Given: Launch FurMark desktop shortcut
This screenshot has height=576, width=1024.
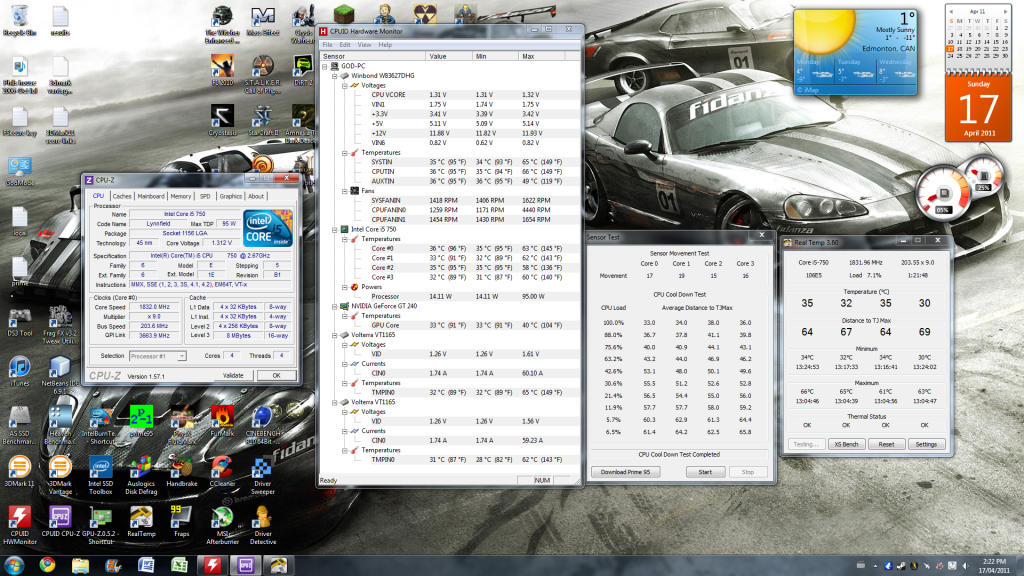Looking at the screenshot, I should pyautogui.click(x=222, y=421).
